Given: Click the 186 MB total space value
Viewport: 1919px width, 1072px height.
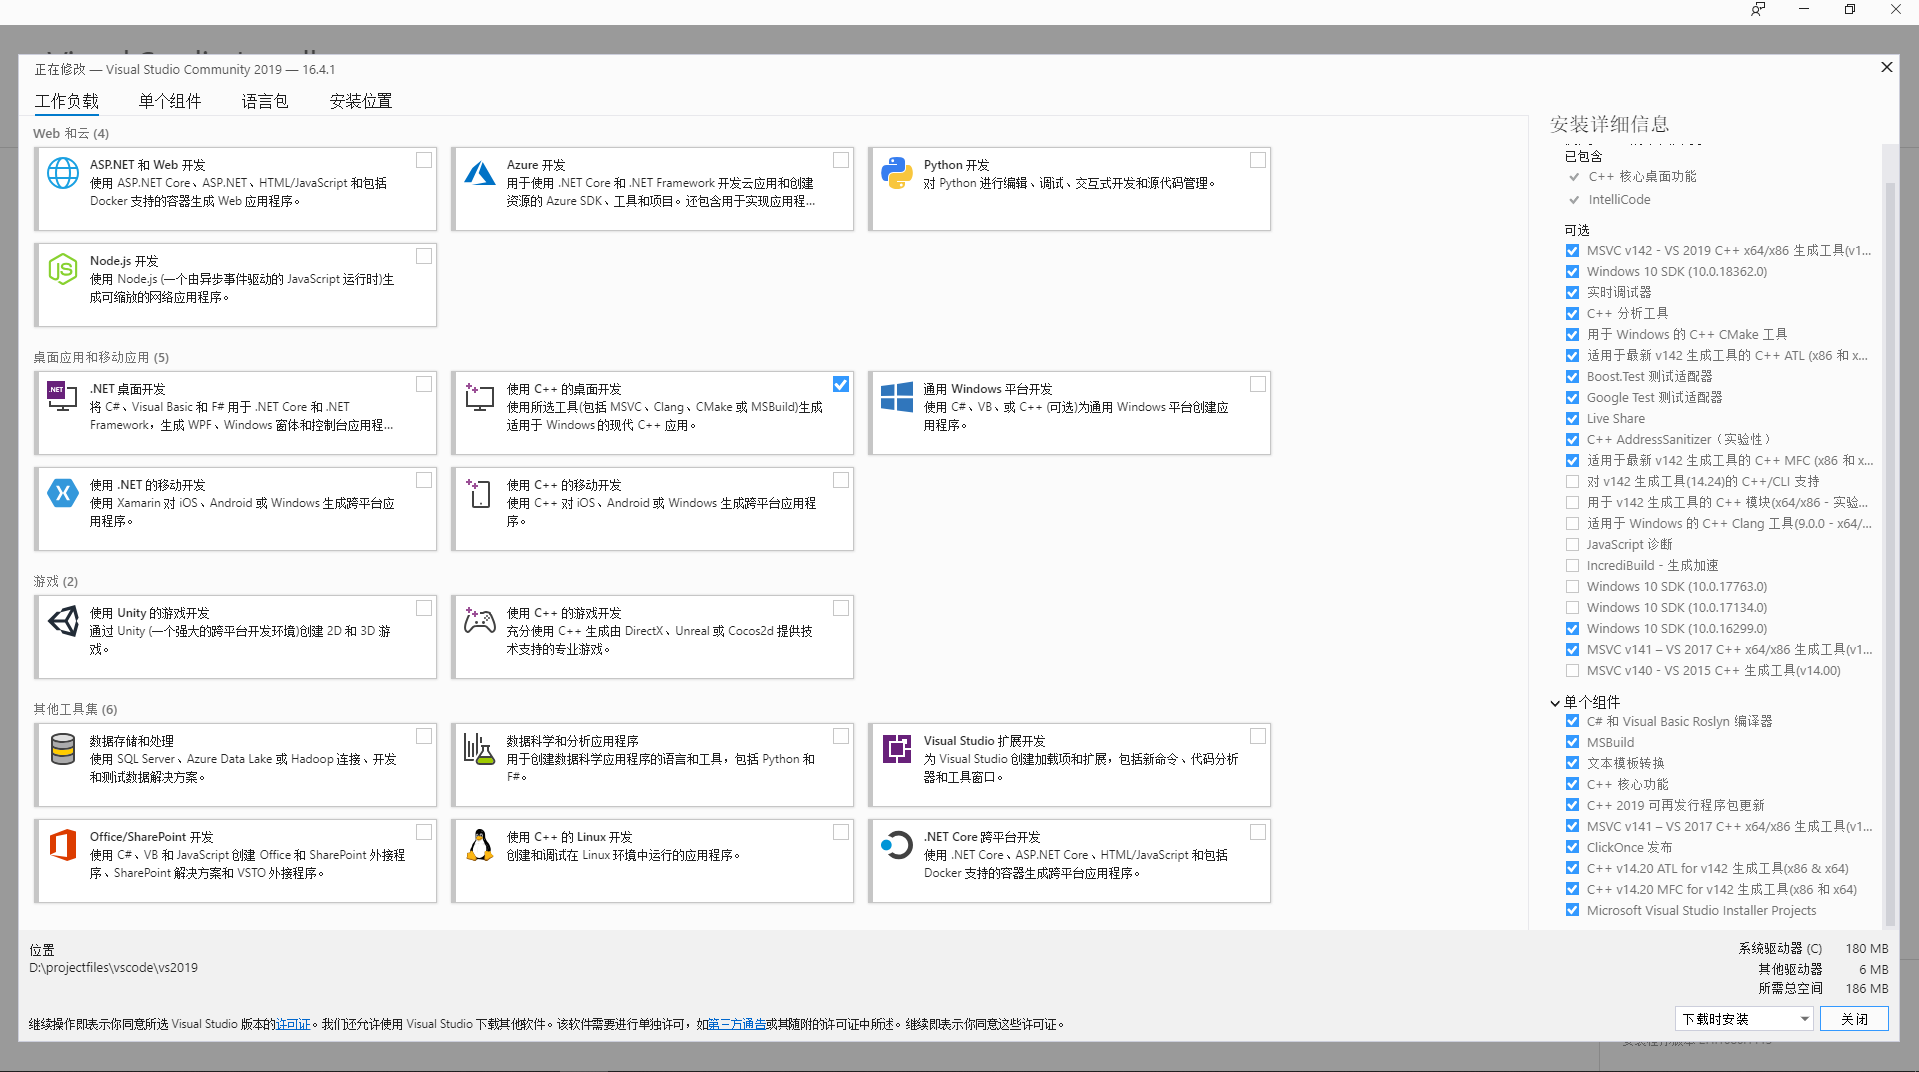Looking at the screenshot, I should [1867, 988].
